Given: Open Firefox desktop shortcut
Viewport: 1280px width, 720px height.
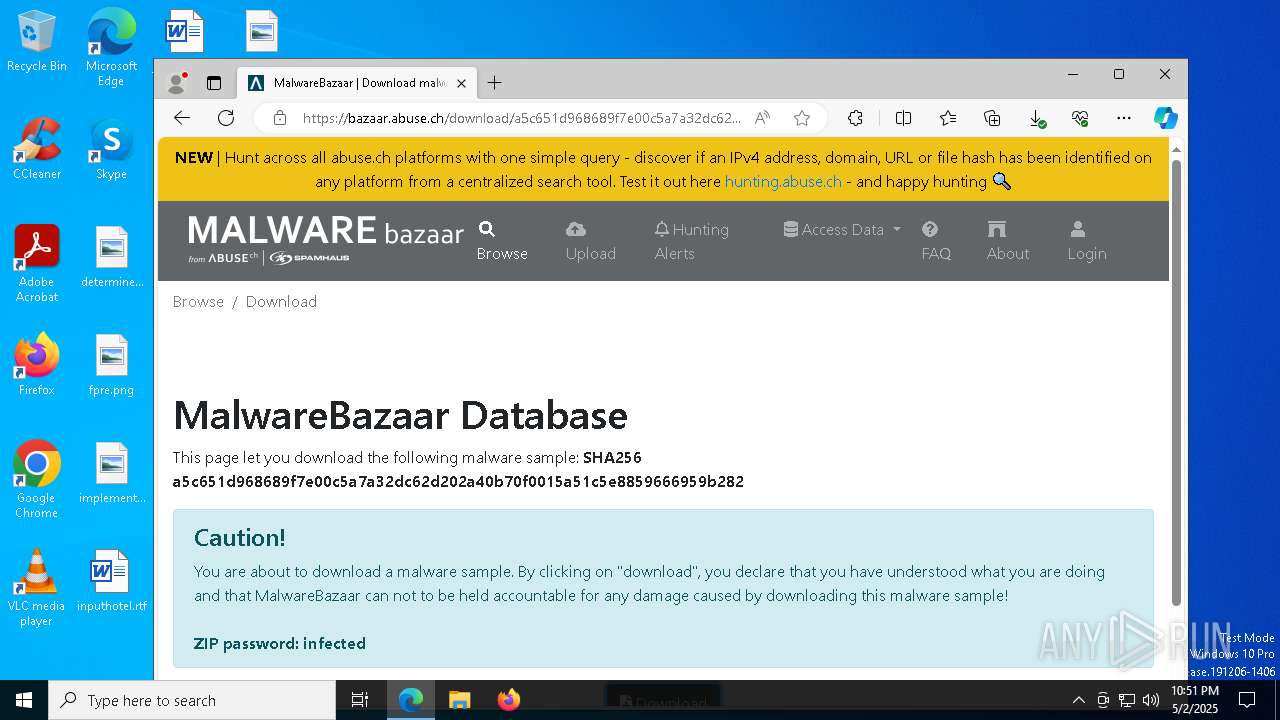Looking at the screenshot, I should [x=37, y=365].
